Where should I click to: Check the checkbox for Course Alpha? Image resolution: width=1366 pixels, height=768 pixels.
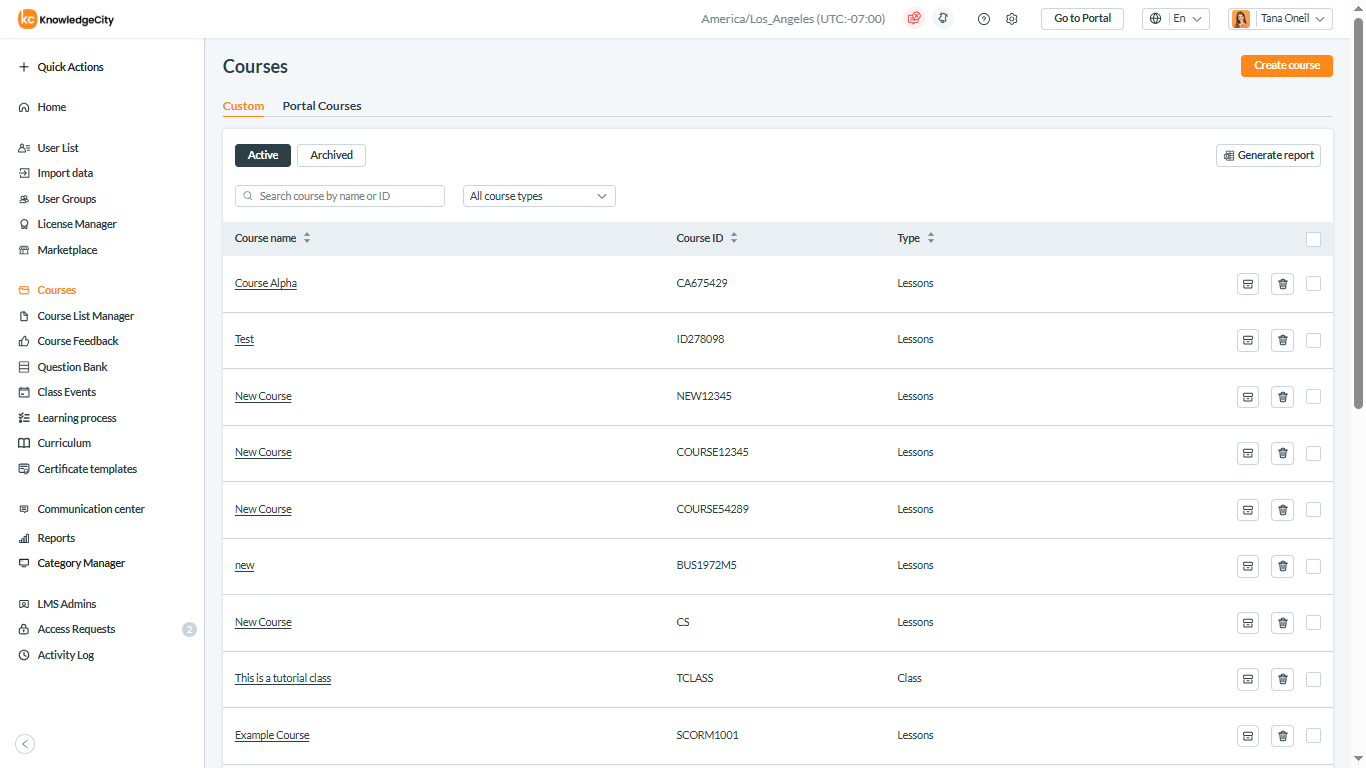pos(1313,284)
